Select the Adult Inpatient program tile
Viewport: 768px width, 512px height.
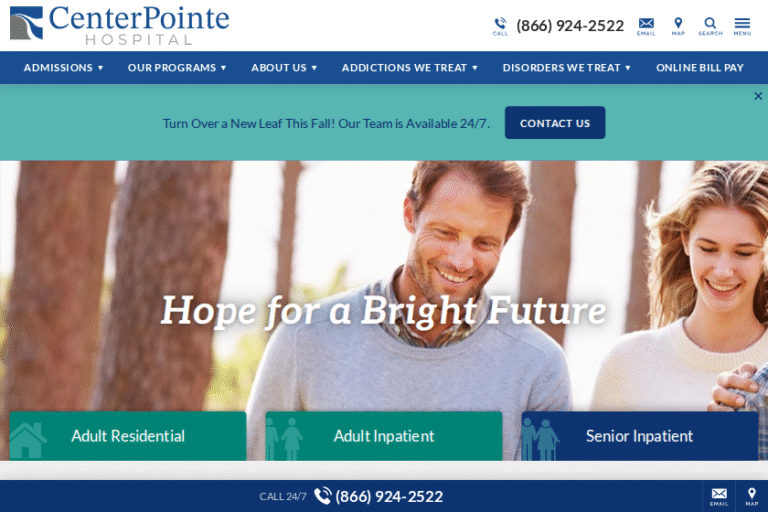tap(384, 436)
